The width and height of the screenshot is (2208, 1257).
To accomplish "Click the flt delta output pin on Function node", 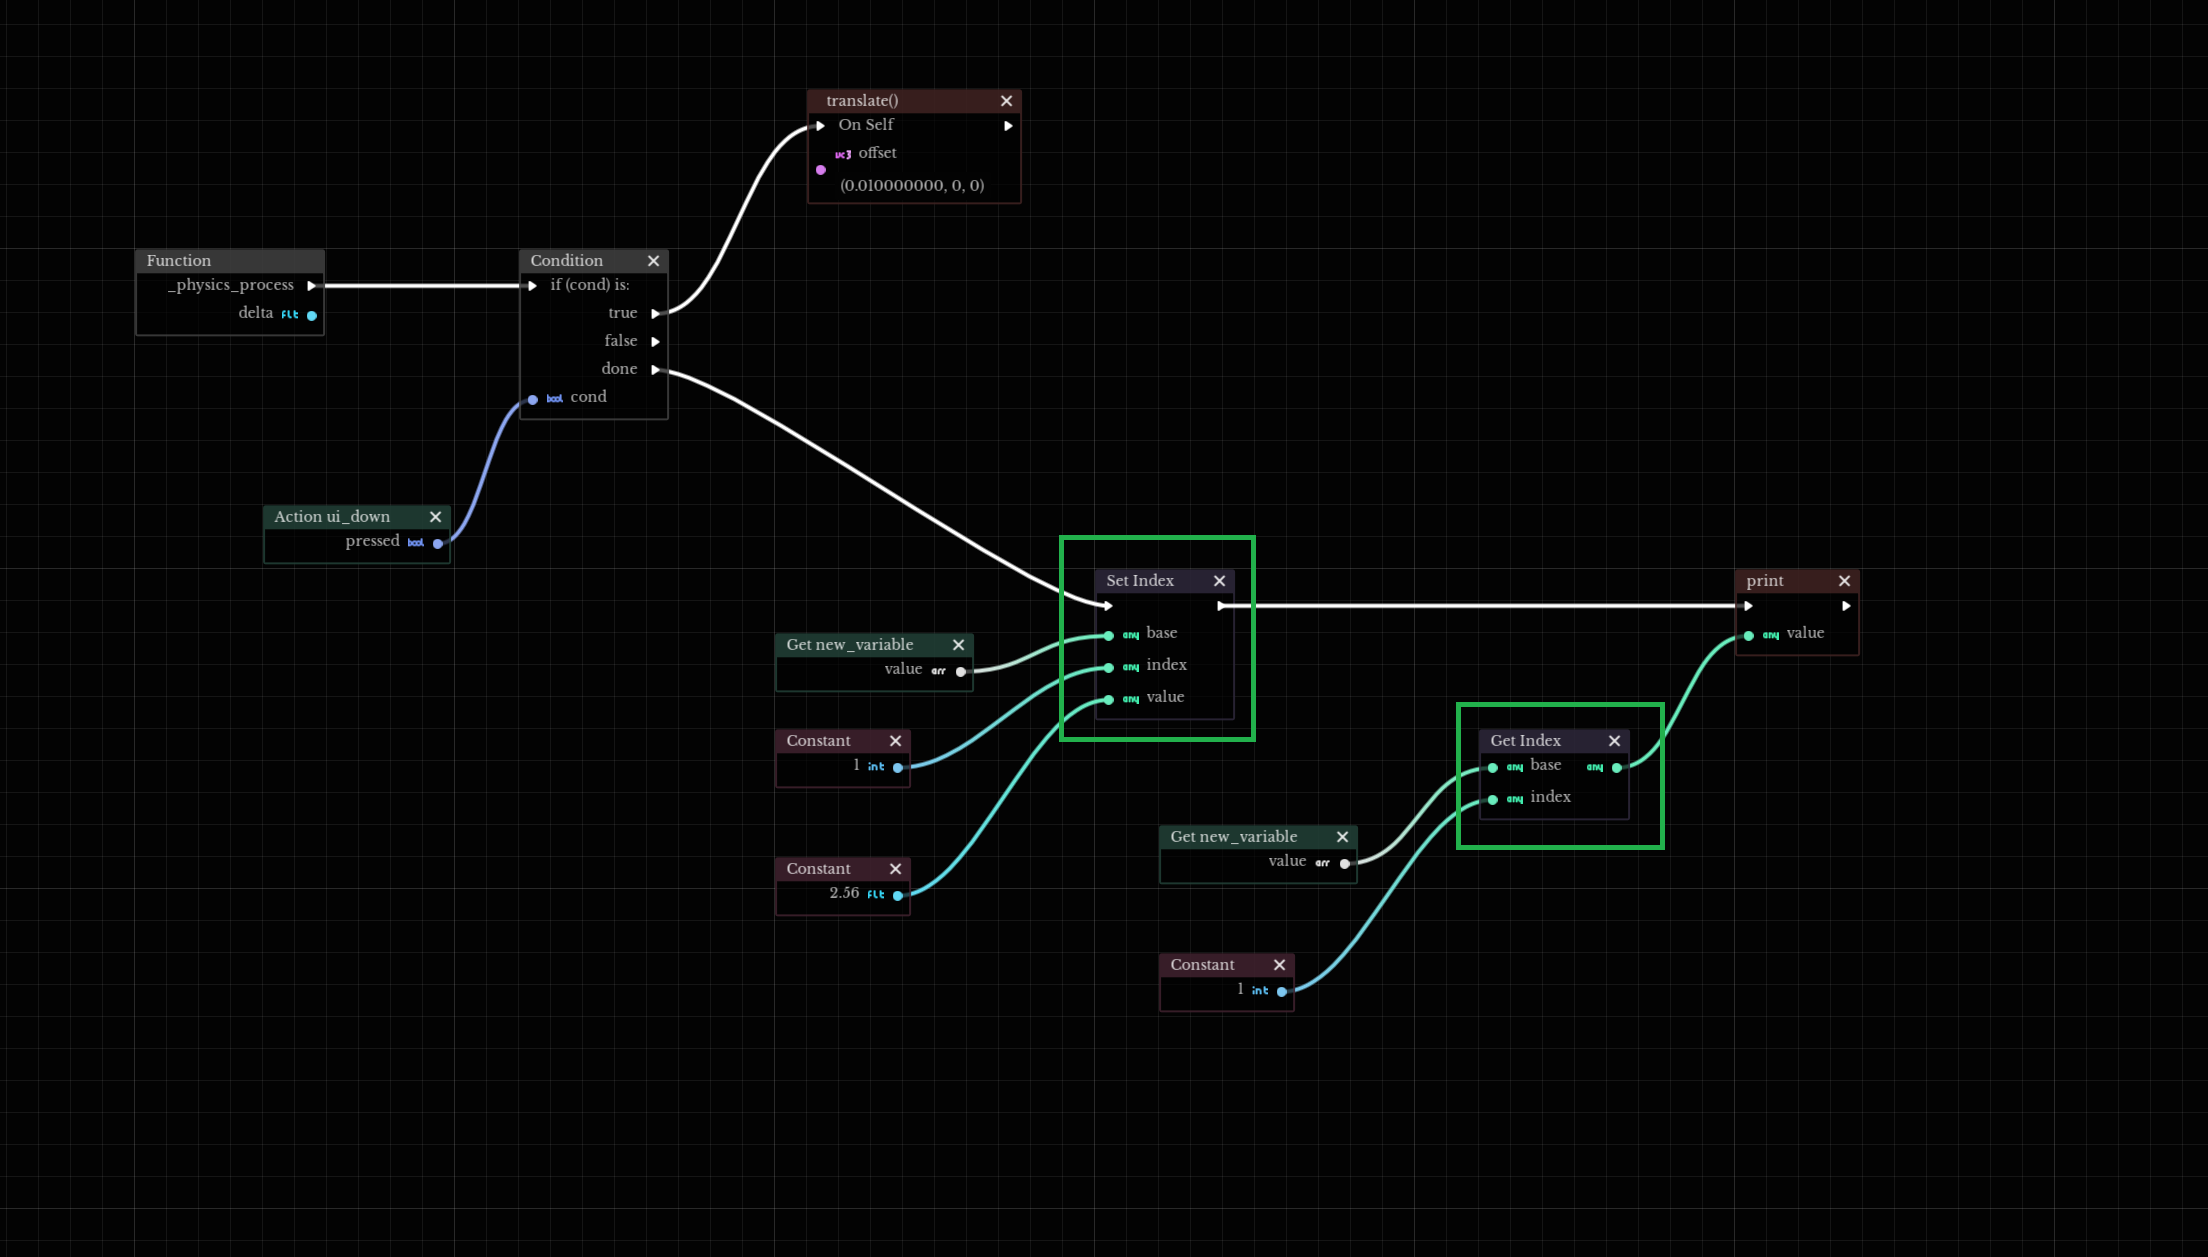I will 312,316.
